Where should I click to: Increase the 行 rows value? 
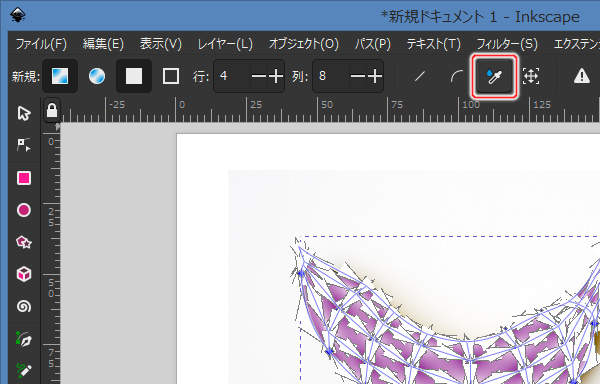point(276,76)
